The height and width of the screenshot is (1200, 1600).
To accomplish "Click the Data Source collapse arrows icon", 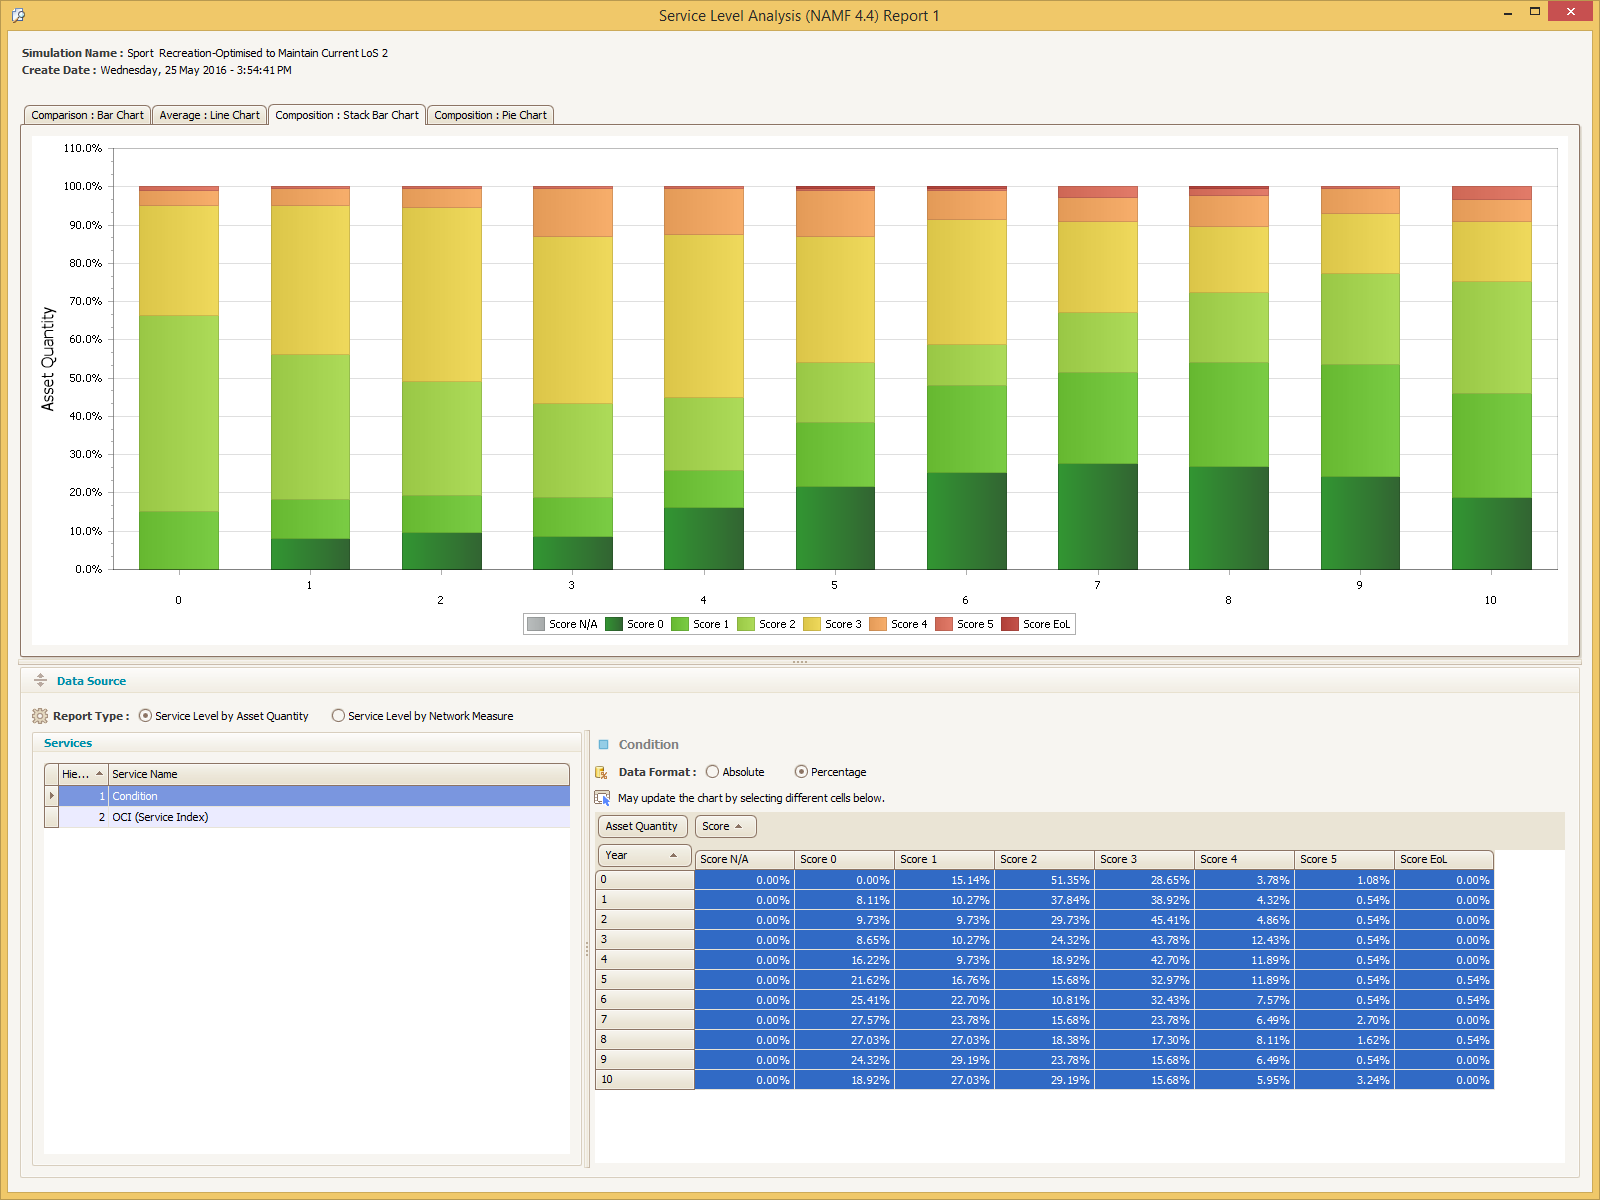I will point(40,680).
